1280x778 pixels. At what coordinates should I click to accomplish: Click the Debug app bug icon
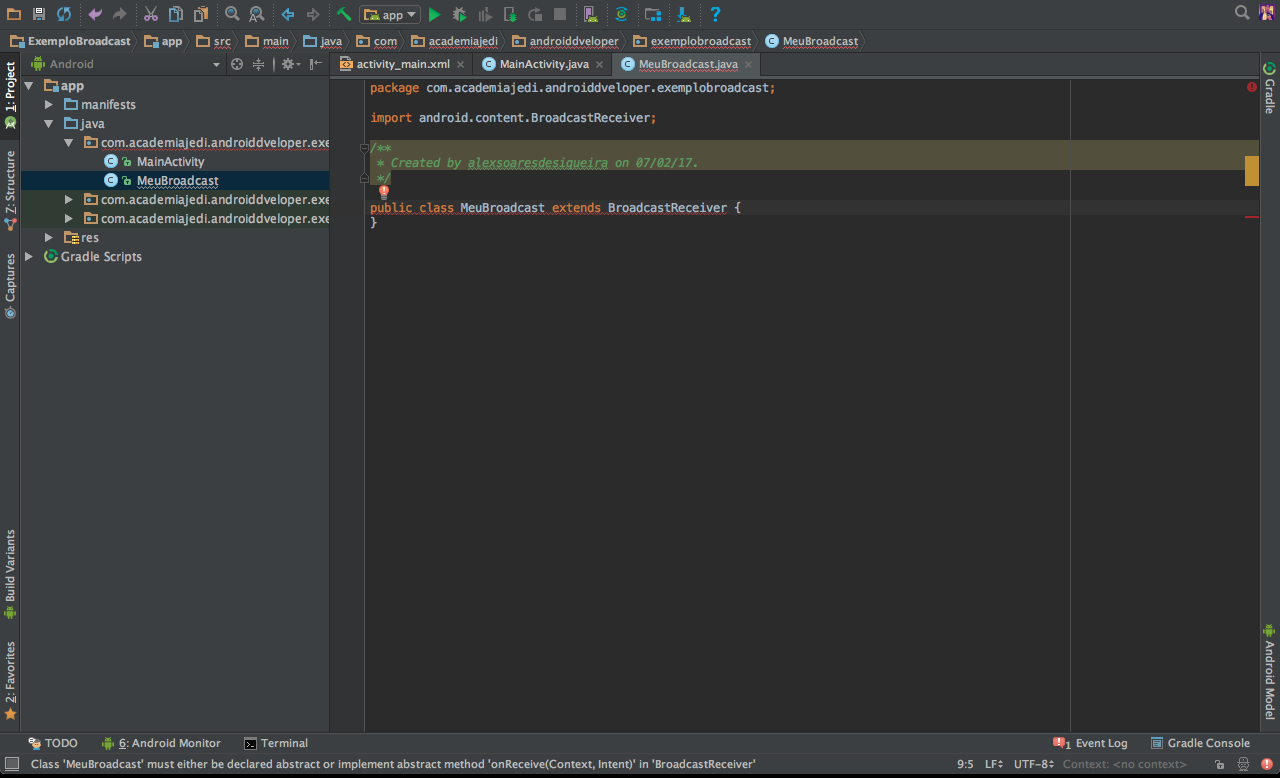point(460,14)
